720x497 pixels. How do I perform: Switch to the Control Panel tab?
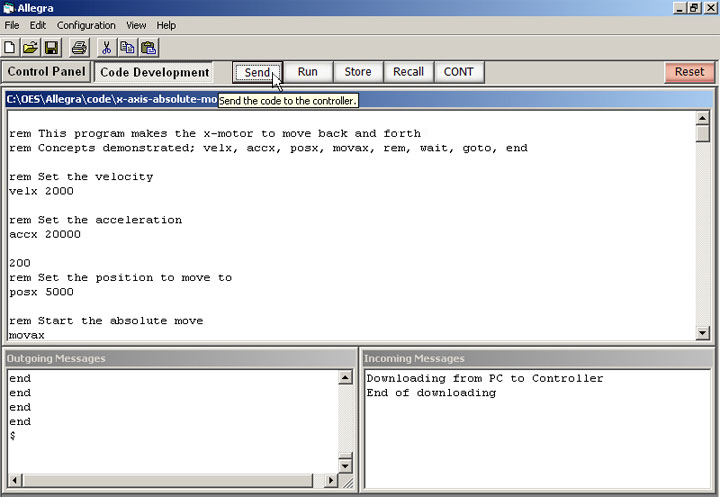click(x=46, y=72)
